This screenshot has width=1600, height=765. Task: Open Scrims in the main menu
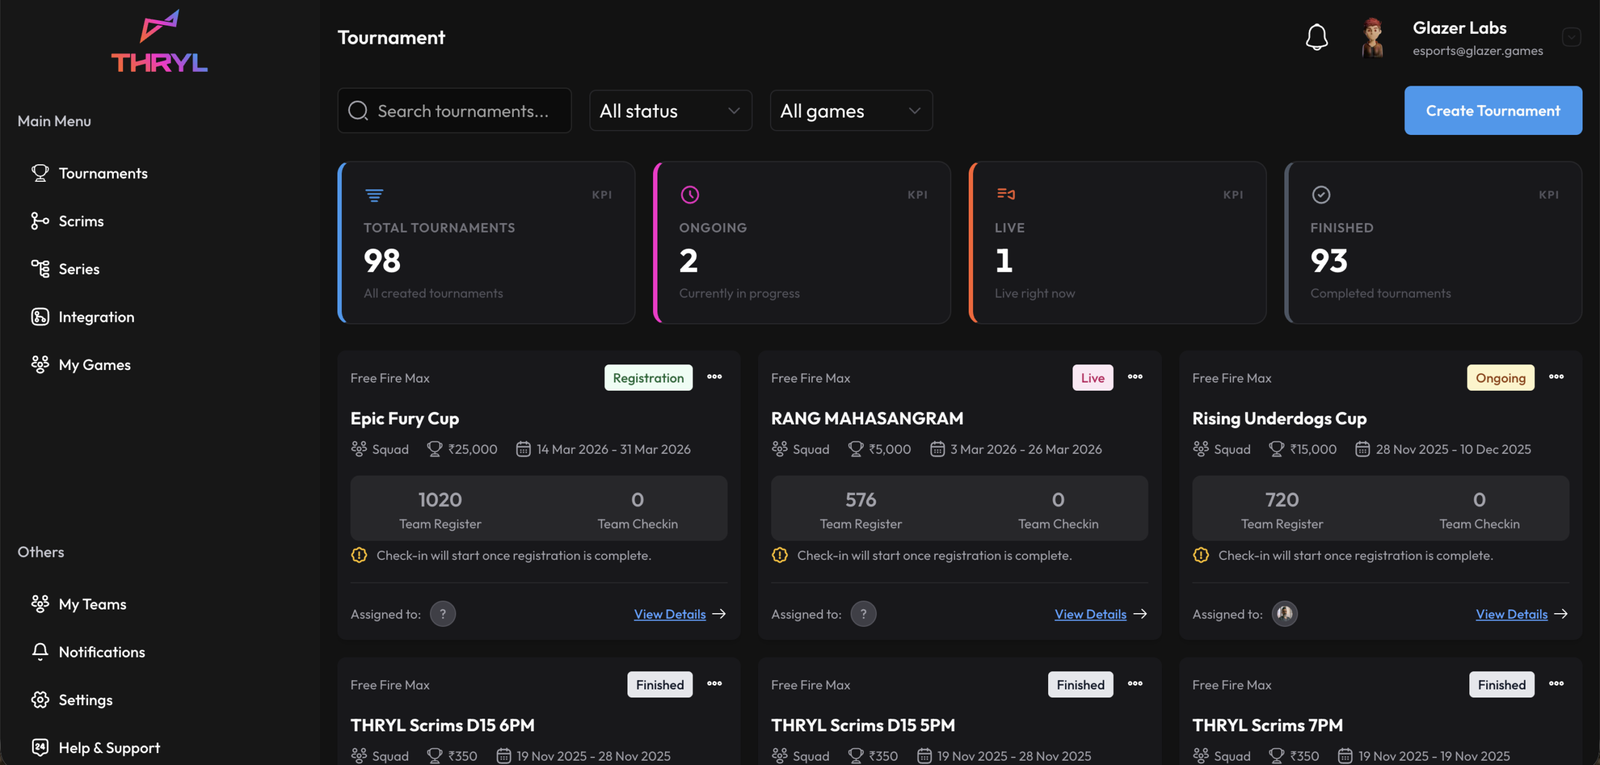(81, 221)
